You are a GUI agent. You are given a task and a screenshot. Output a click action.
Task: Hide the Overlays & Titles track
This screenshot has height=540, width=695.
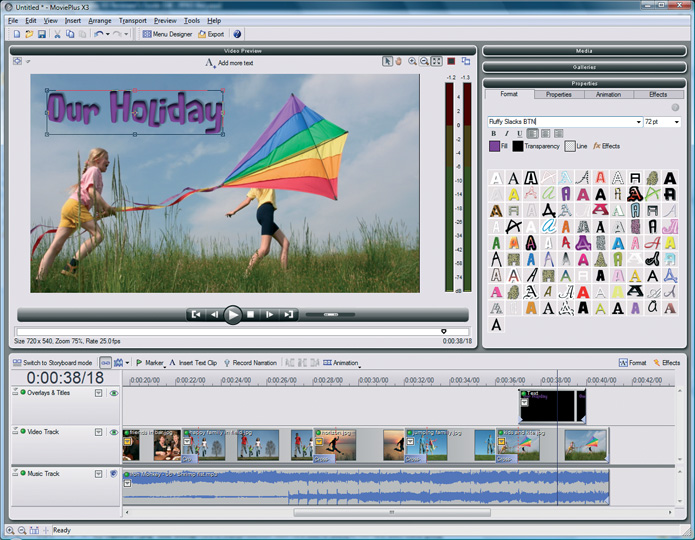tap(114, 394)
